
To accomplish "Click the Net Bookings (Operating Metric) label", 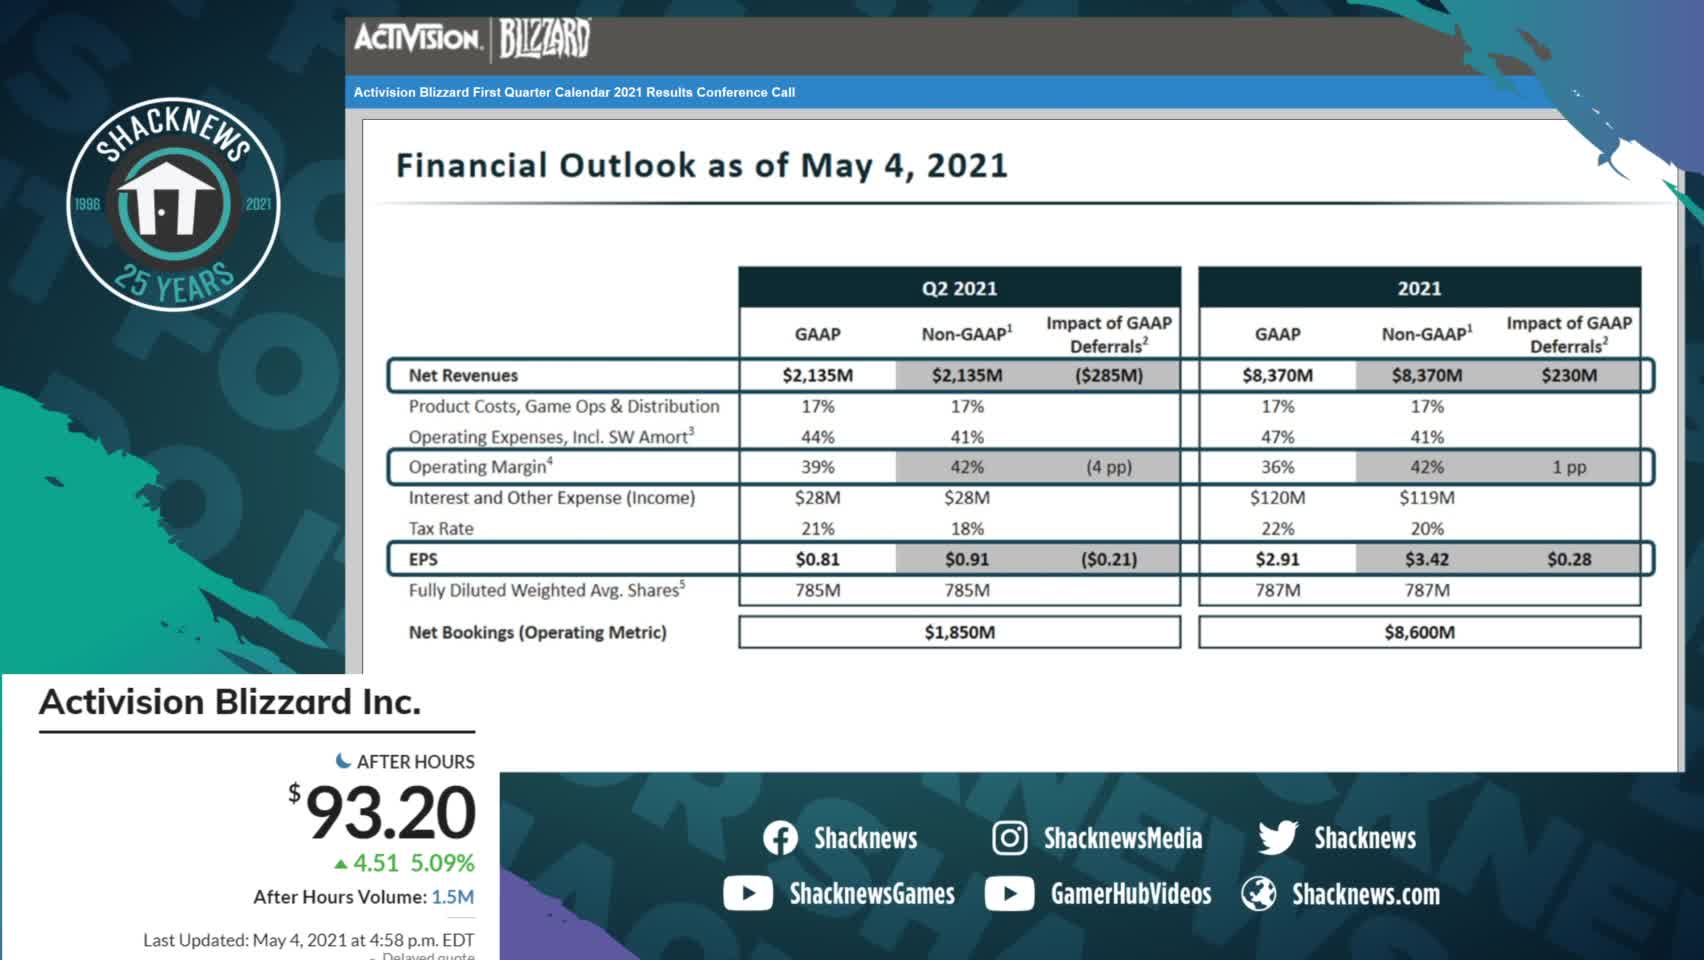I will click(x=537, y=632).
